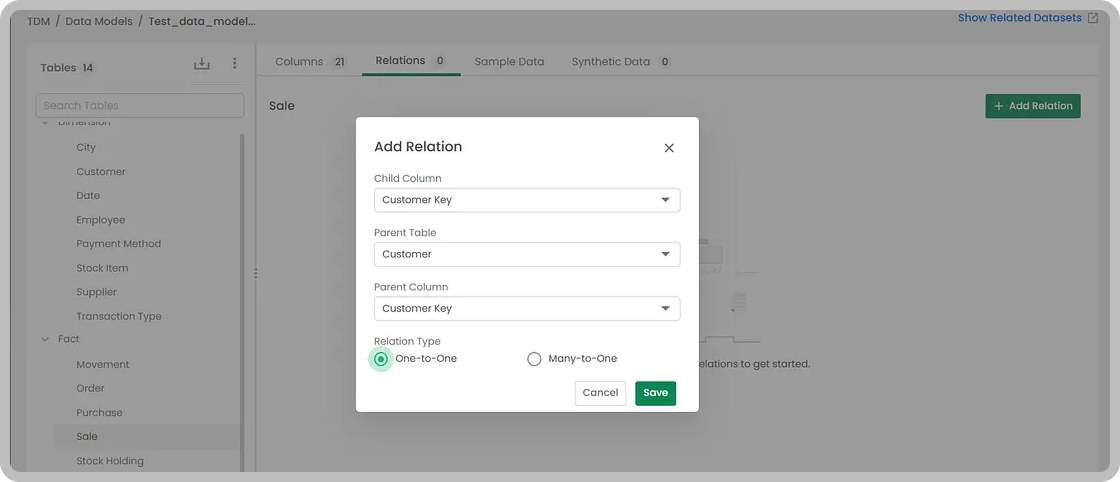Screen dimensions: 1120x482
Task: Open the Tables three-dot options menu
Action: click(x=234, y=64)
